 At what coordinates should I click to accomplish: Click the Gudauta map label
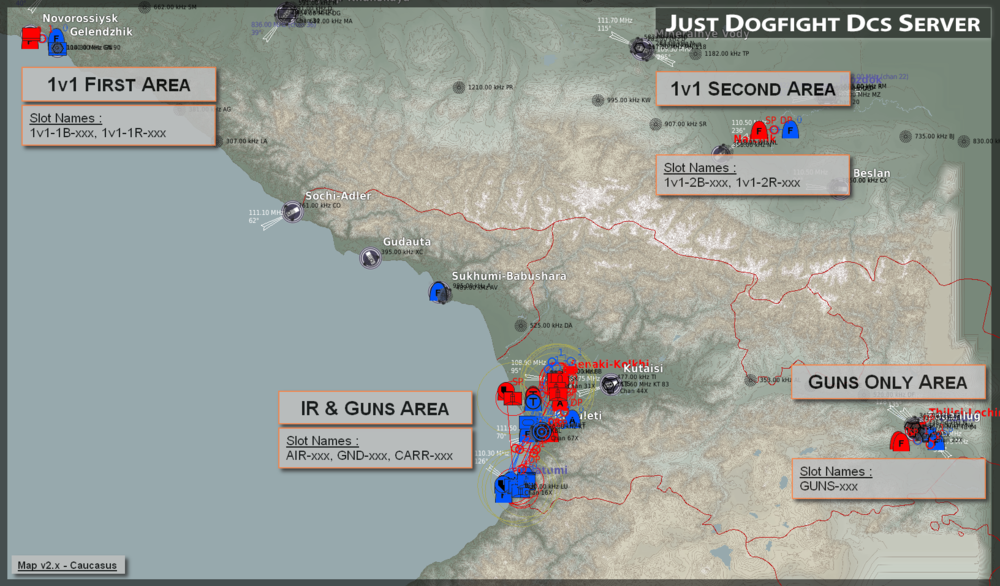point(407,242)
